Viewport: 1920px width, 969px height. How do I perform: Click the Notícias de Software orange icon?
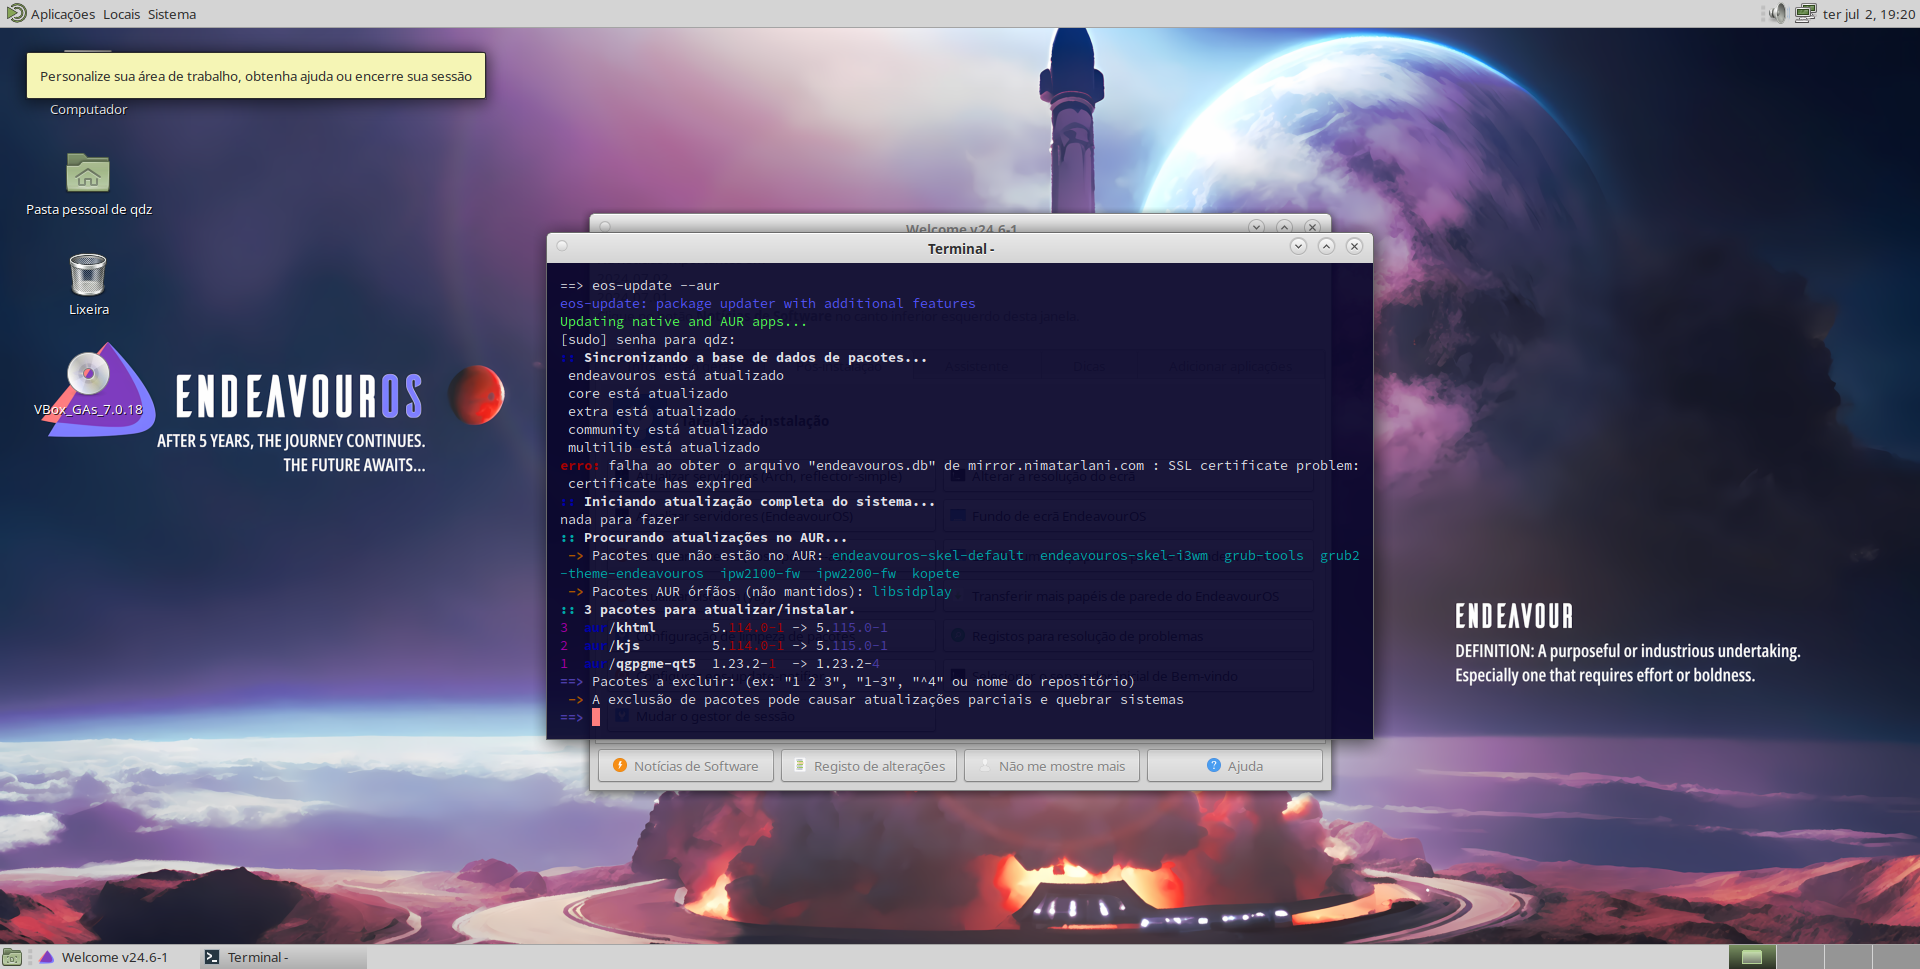[x=620, y=765]
